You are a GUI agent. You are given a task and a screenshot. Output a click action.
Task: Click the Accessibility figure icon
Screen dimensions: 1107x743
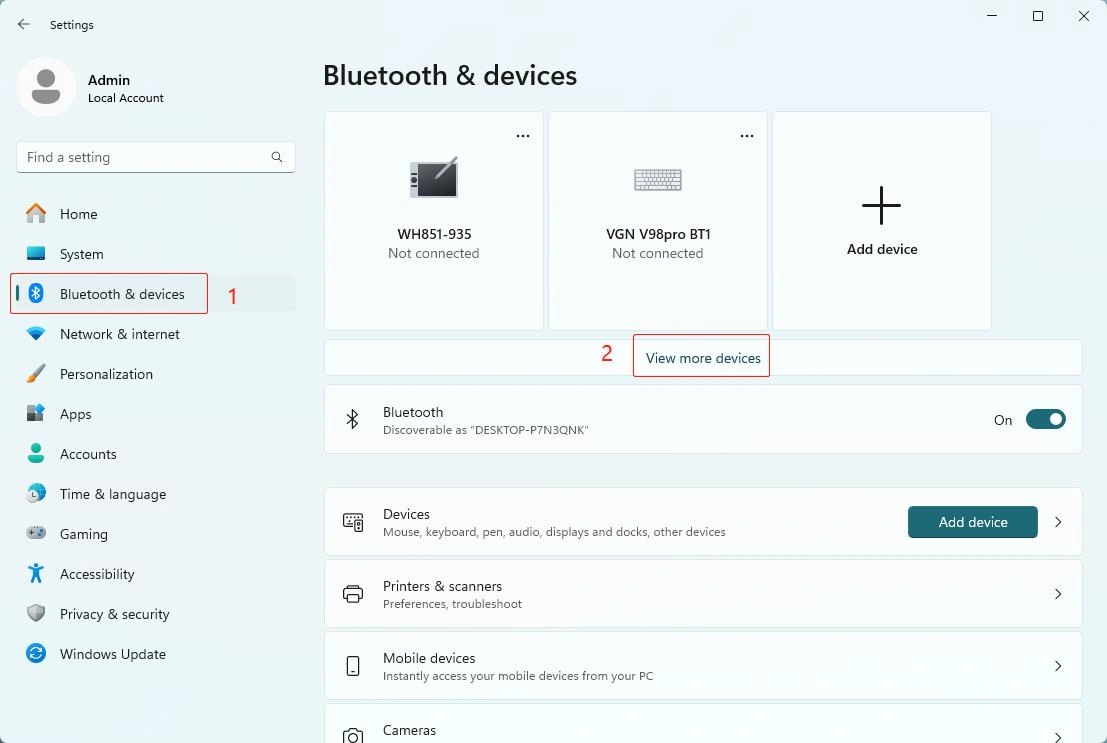36,573
